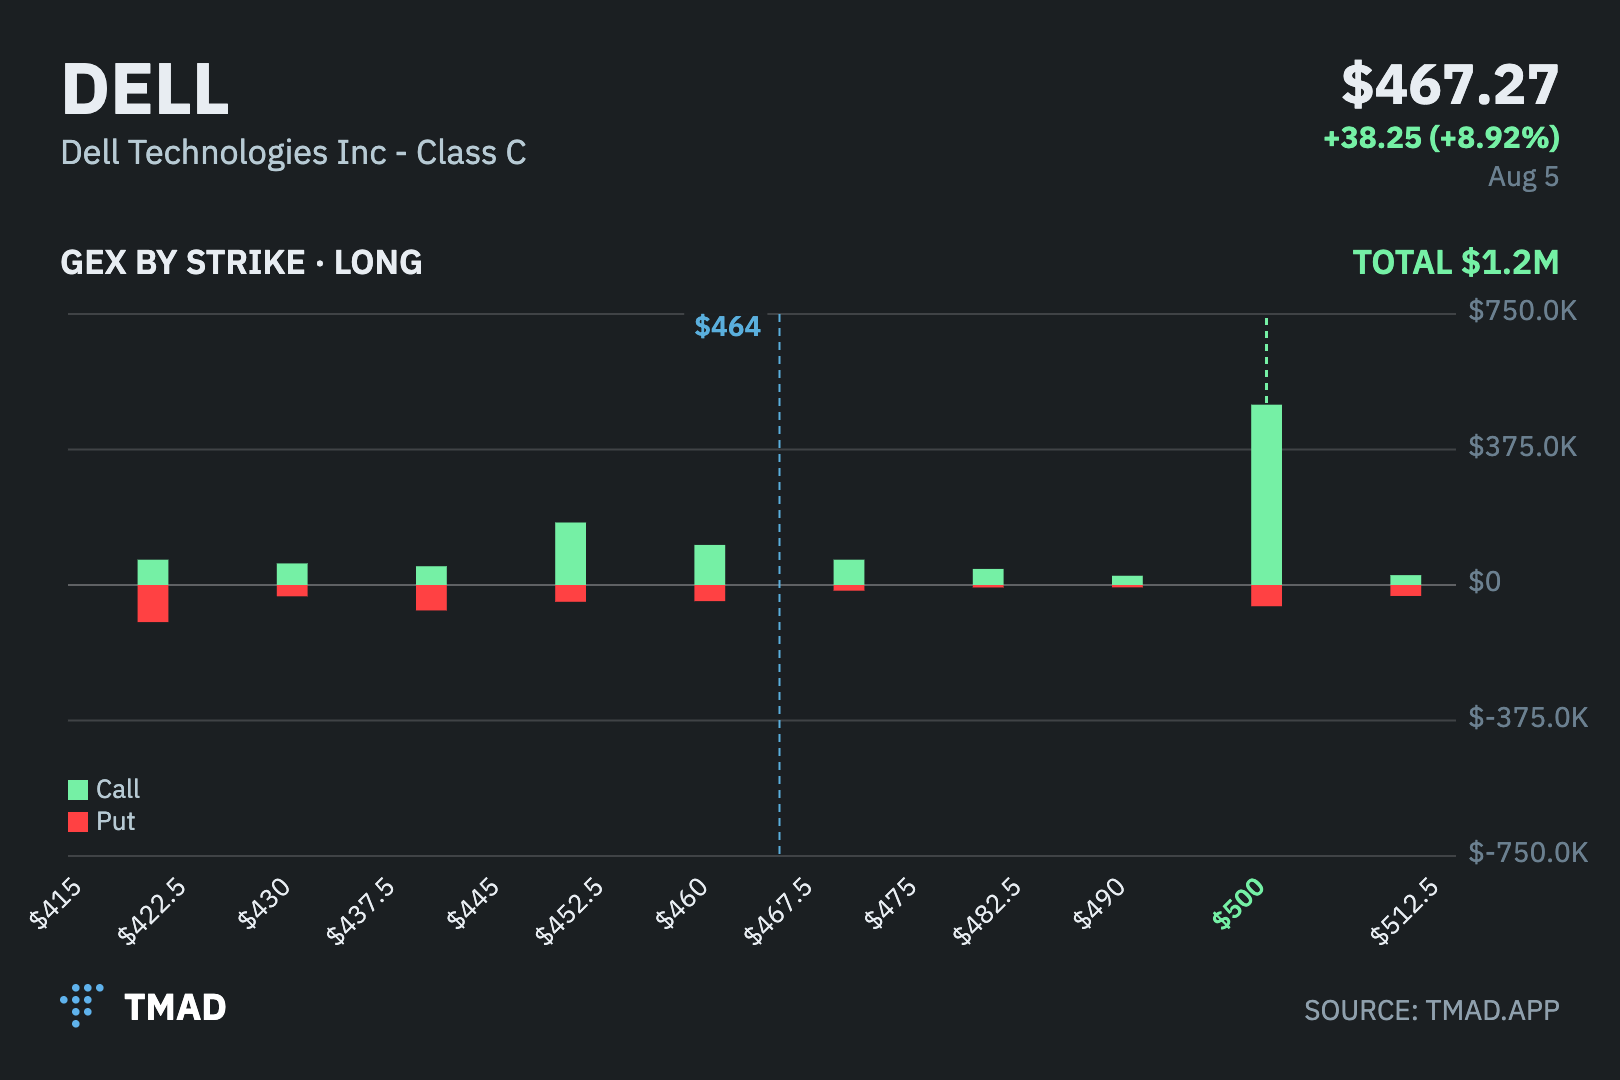1620x1080 pixels.
Task: Click the $482.5 strike label
Action: pos(987,910)
